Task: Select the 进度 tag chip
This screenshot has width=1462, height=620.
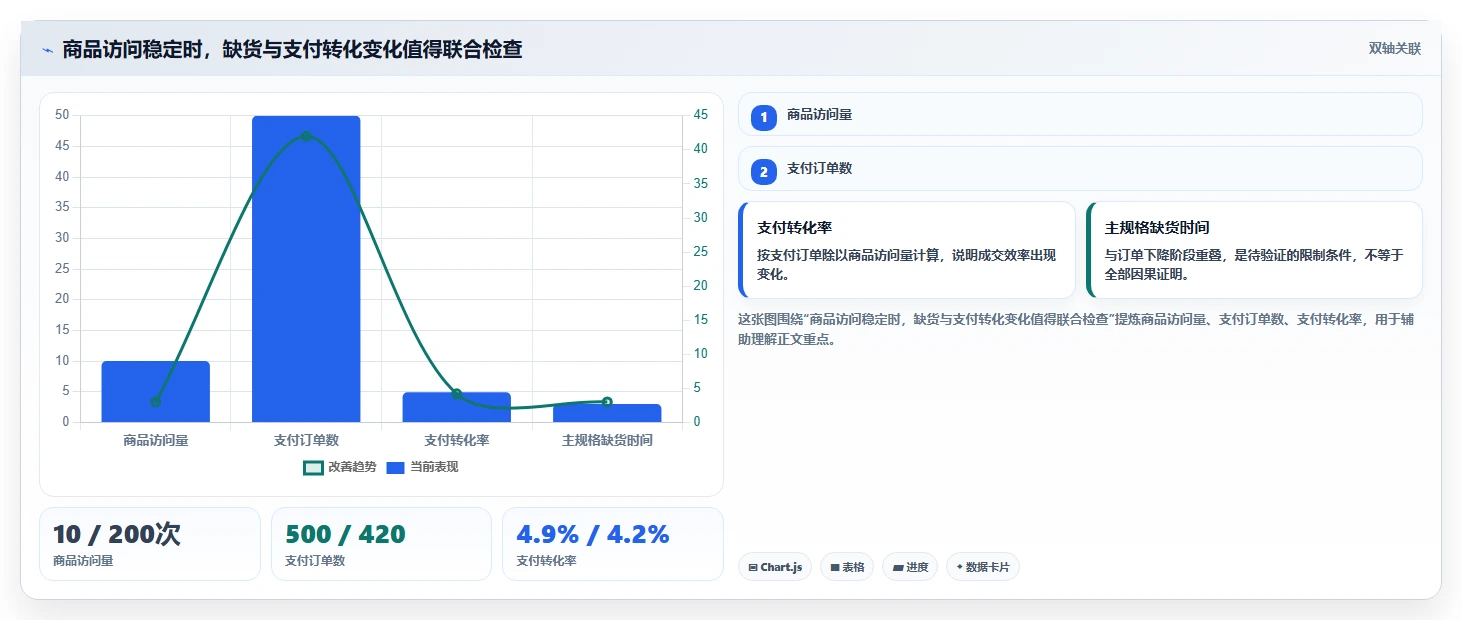Action: tap(910, 567)
